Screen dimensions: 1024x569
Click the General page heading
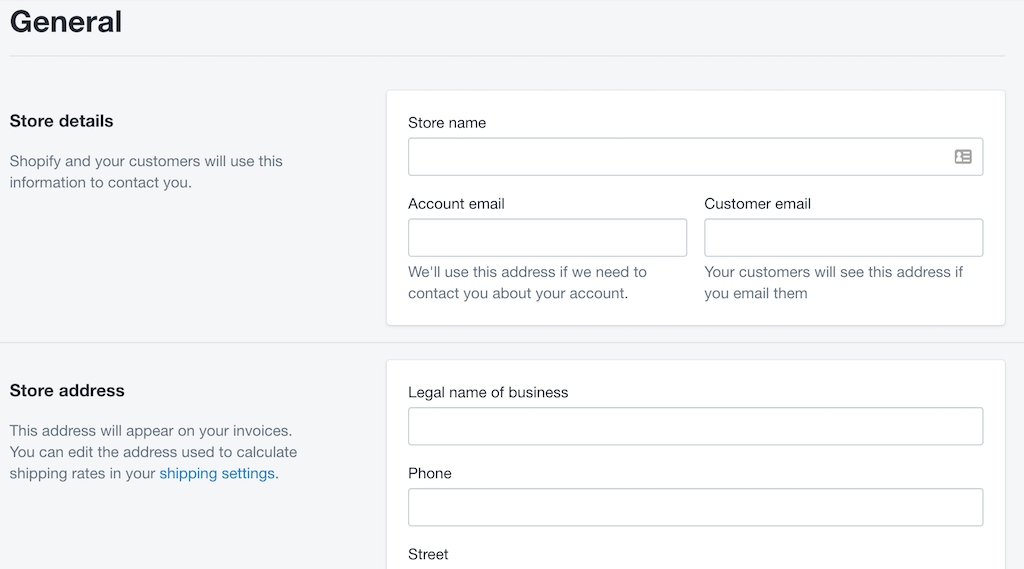click(x=66, y=22)
